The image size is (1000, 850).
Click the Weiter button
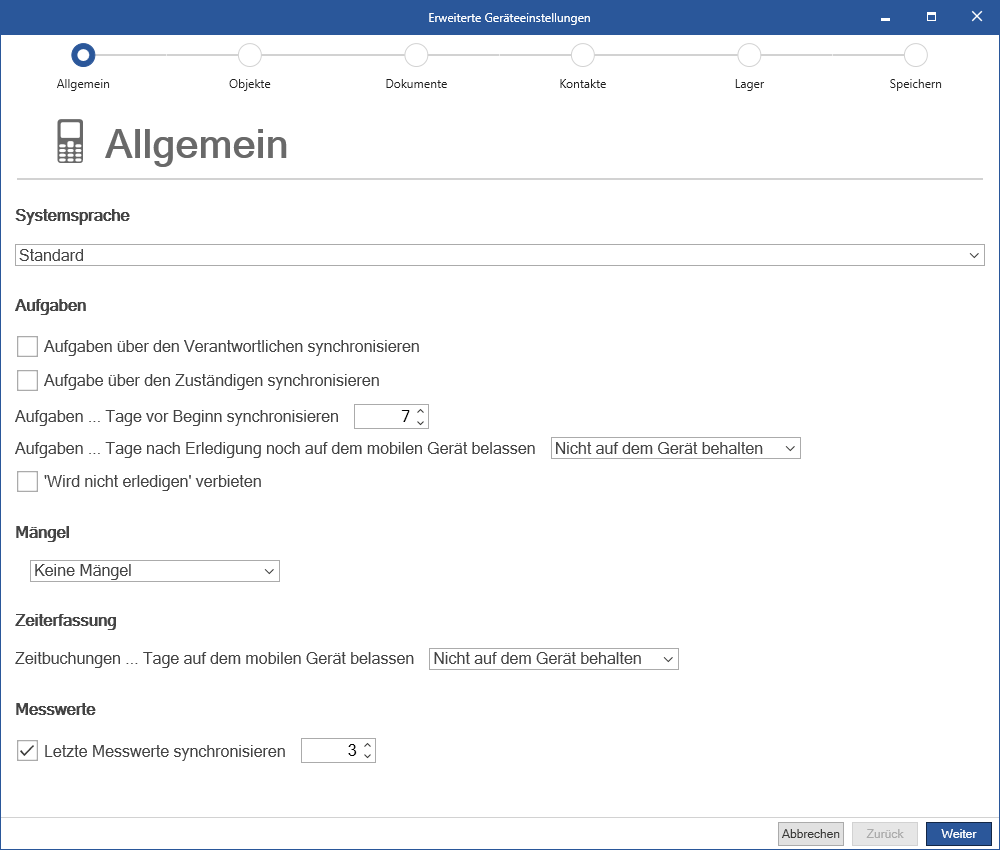coord(959,833)
